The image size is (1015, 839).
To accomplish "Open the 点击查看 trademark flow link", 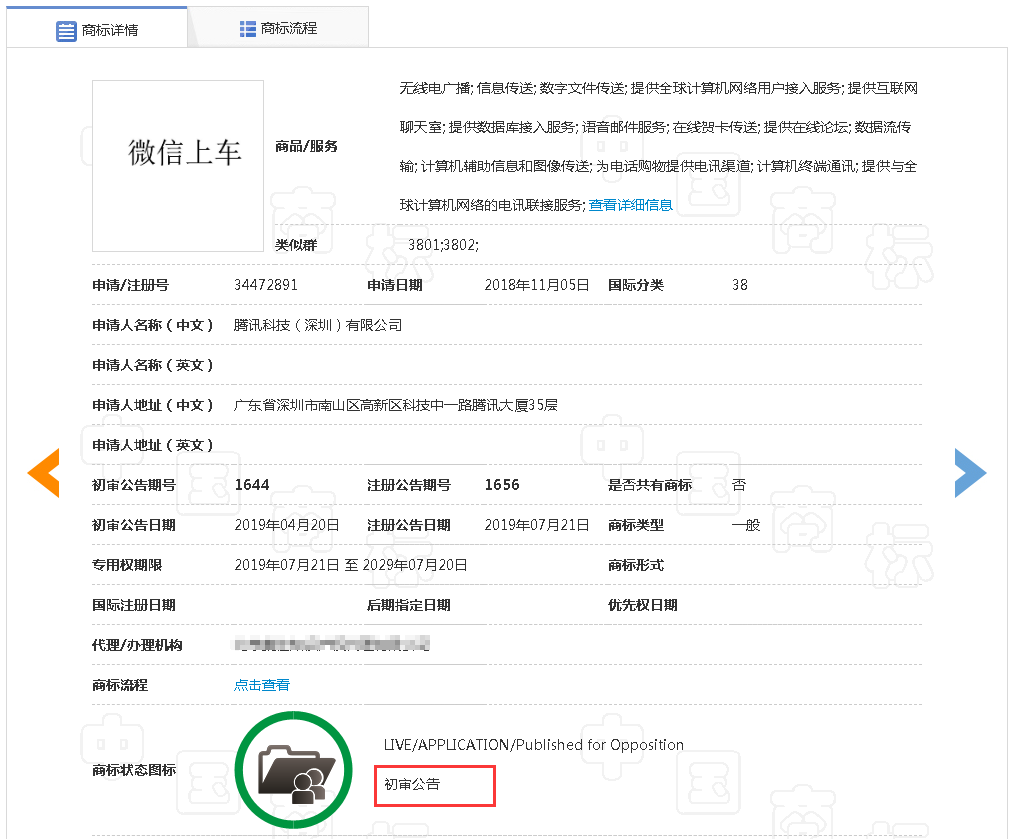I will 262,685.
